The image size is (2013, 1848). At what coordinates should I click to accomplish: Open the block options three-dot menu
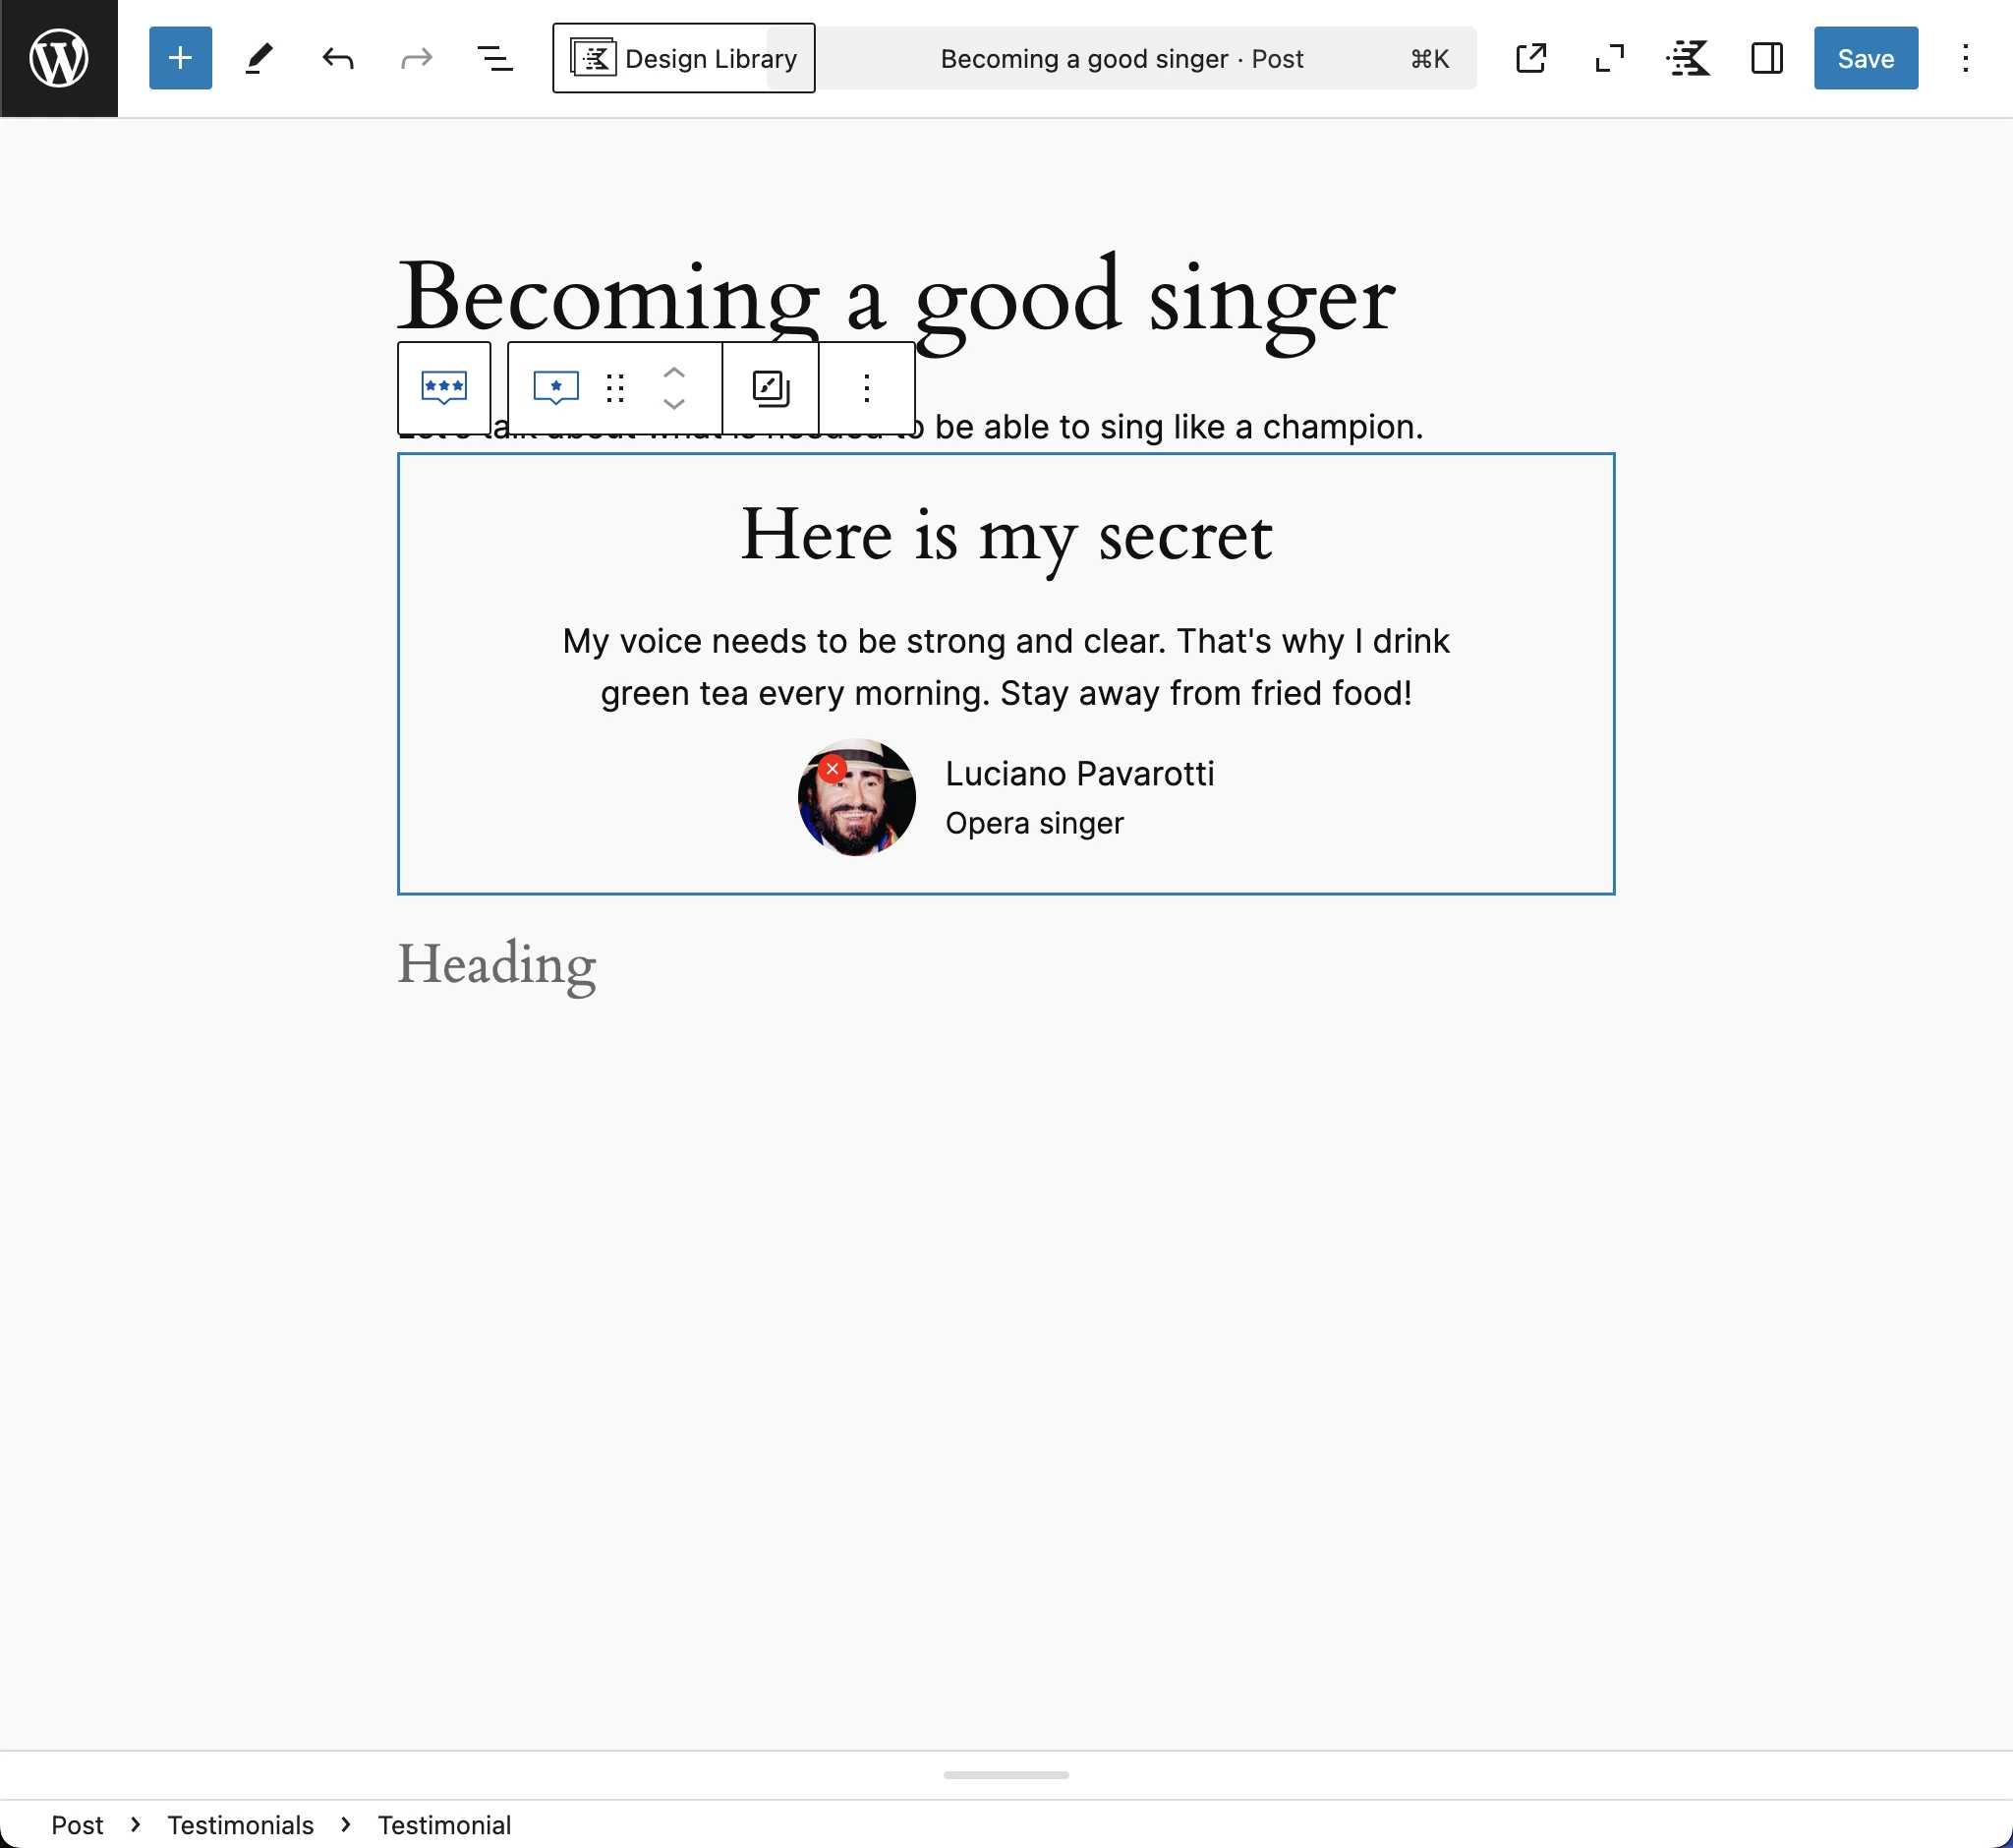[x=866, y=387]
